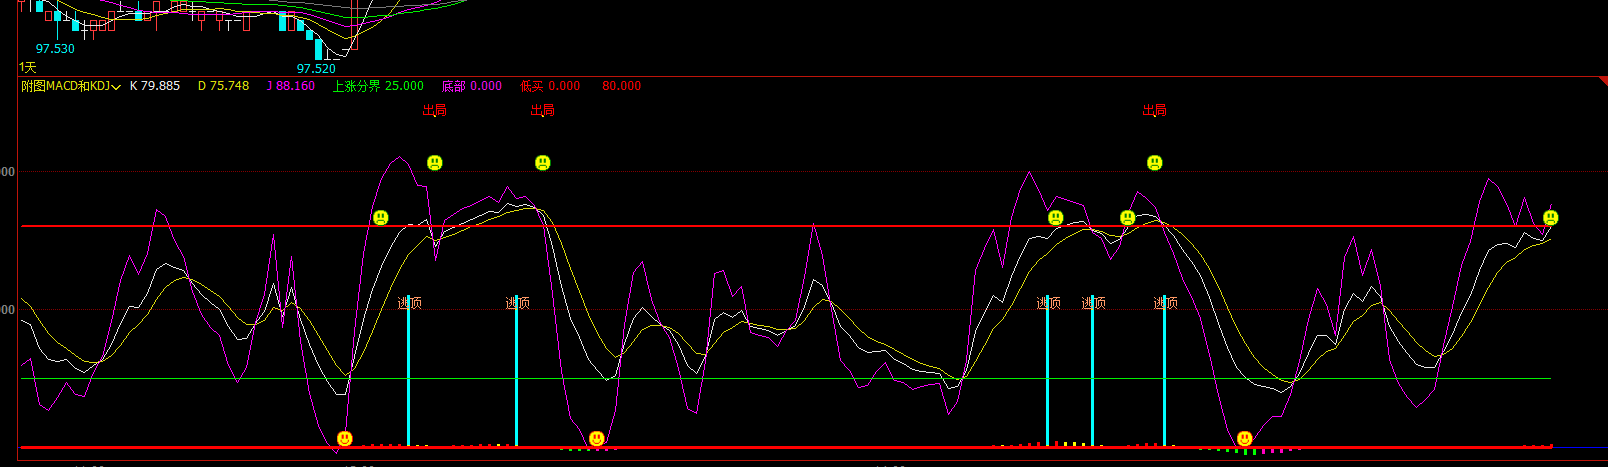The width and height of the screenshot is (1608, 467).
Task: Click the leftmost smiley face buy marker
Action: (345, 439)
